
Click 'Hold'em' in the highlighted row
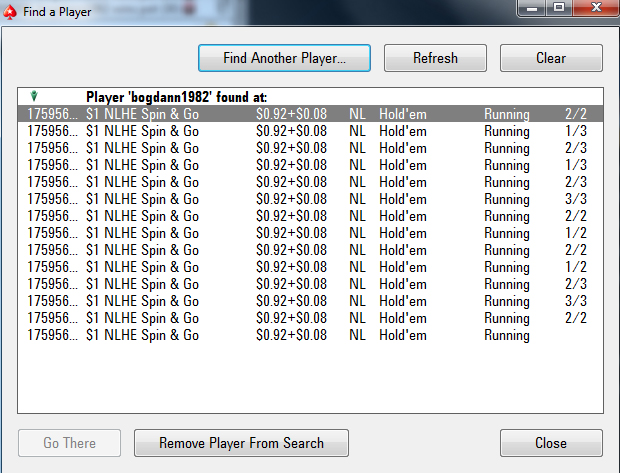403,114
